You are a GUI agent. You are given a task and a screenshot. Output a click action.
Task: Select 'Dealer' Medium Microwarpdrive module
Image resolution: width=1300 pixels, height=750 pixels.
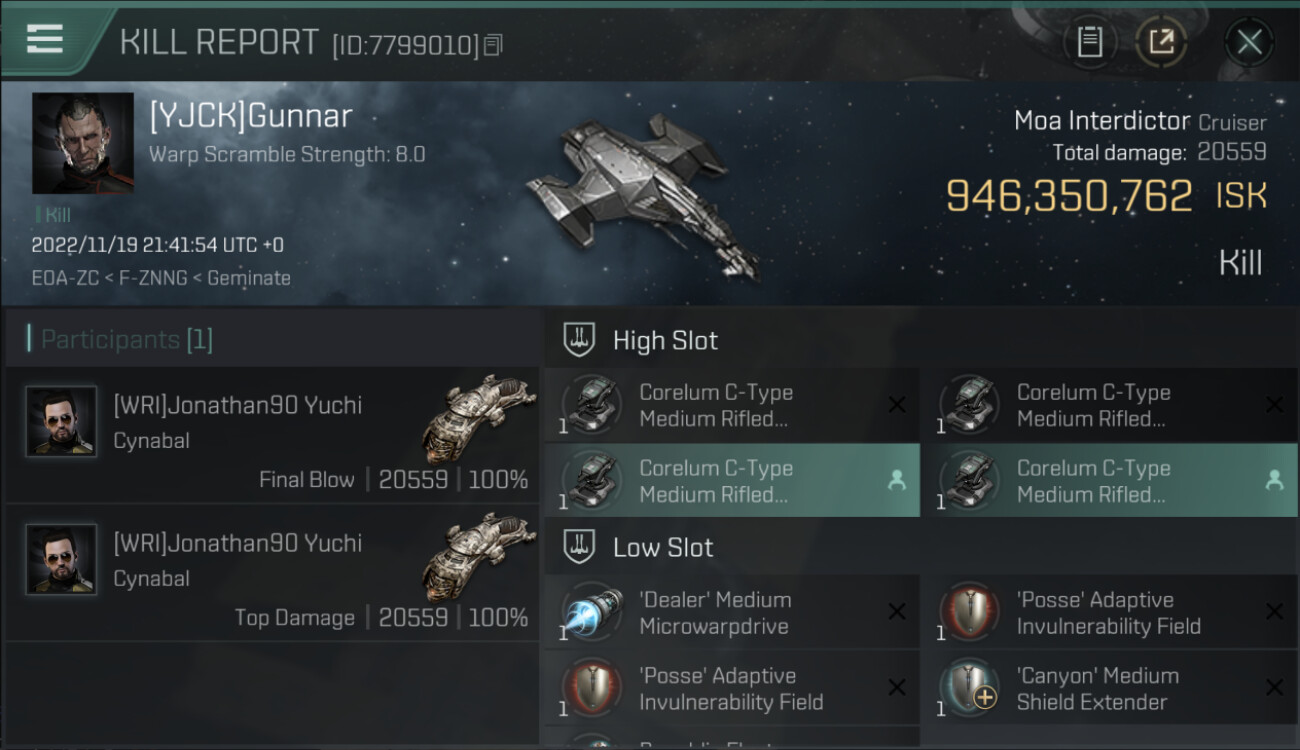click(732, 612)
